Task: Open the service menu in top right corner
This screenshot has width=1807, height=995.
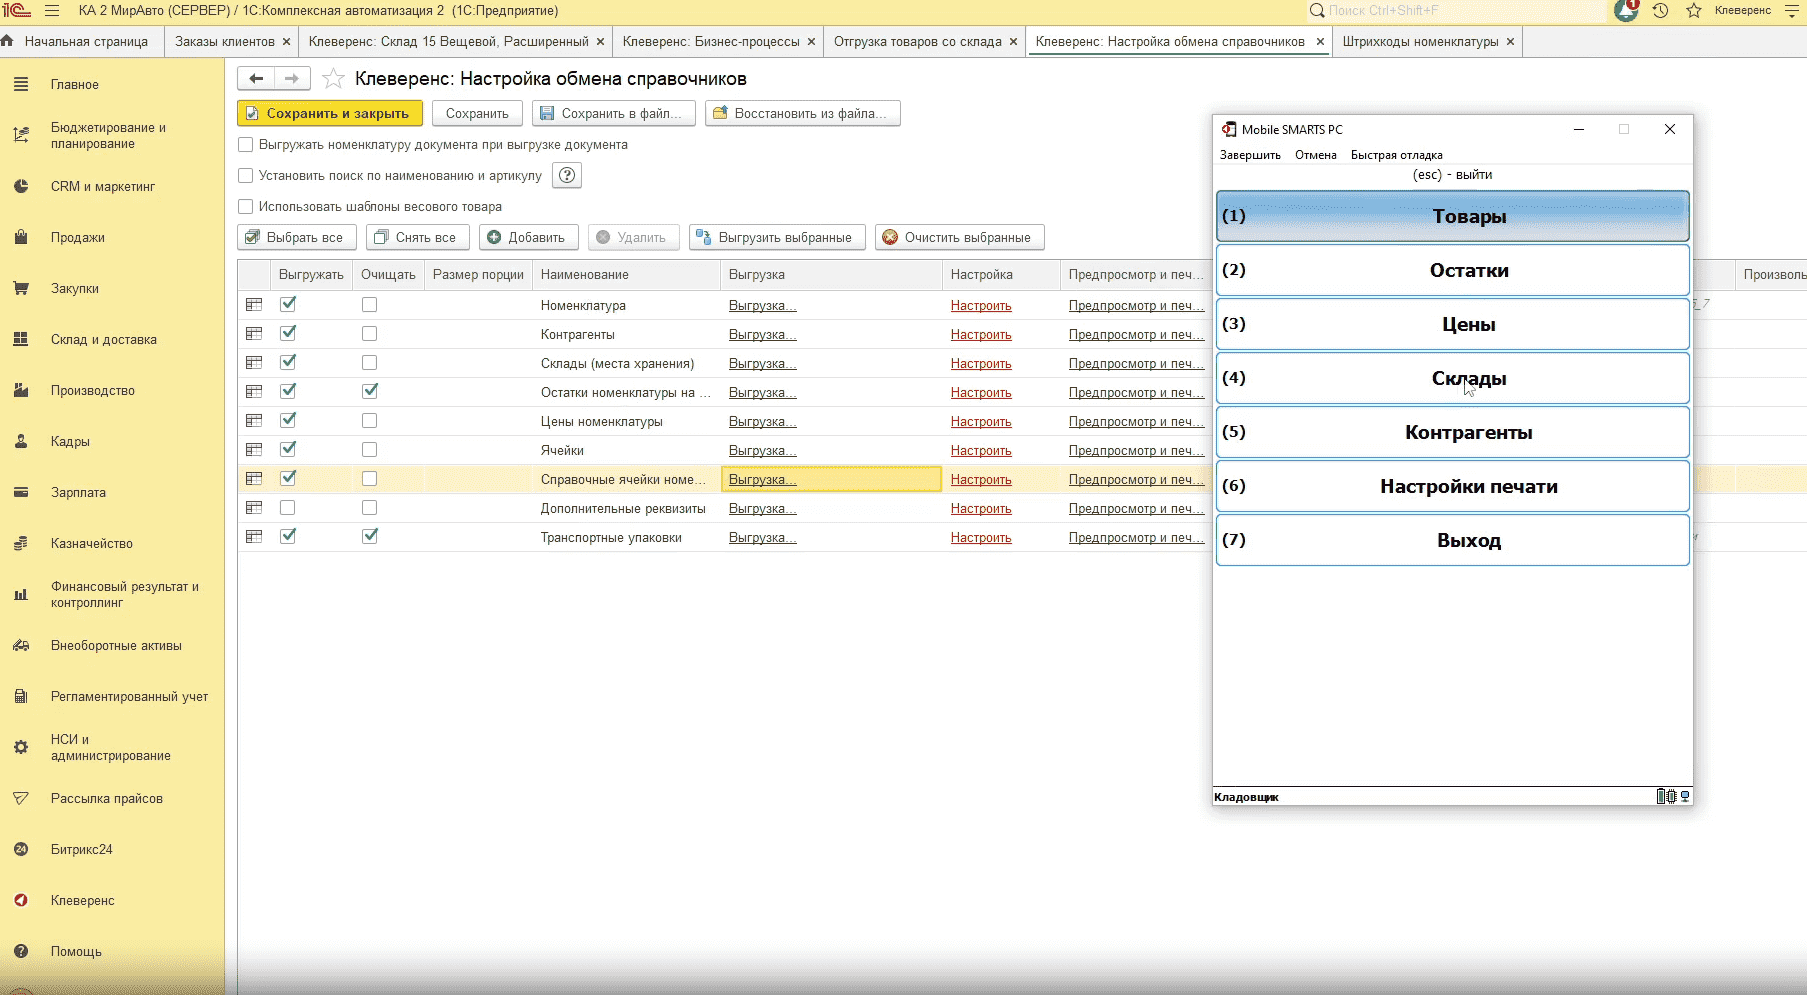Action: coord(1791,11)
